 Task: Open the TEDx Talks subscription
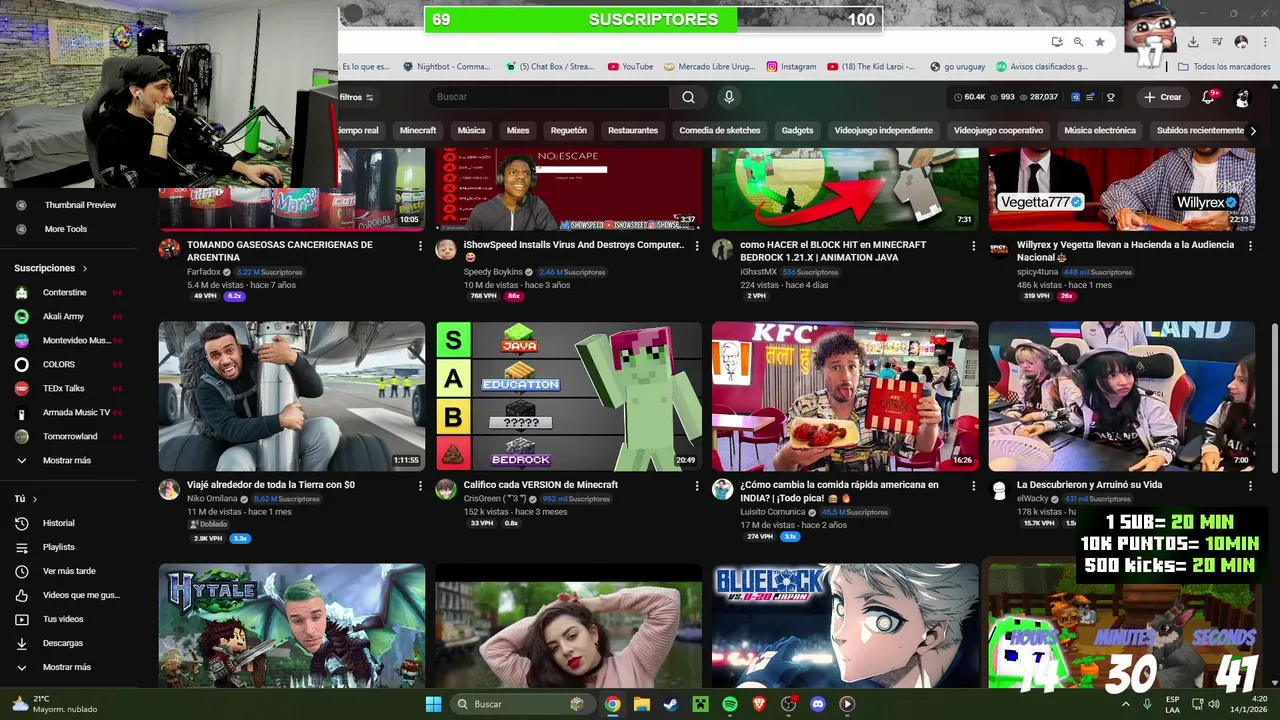(x=63, y=389)
